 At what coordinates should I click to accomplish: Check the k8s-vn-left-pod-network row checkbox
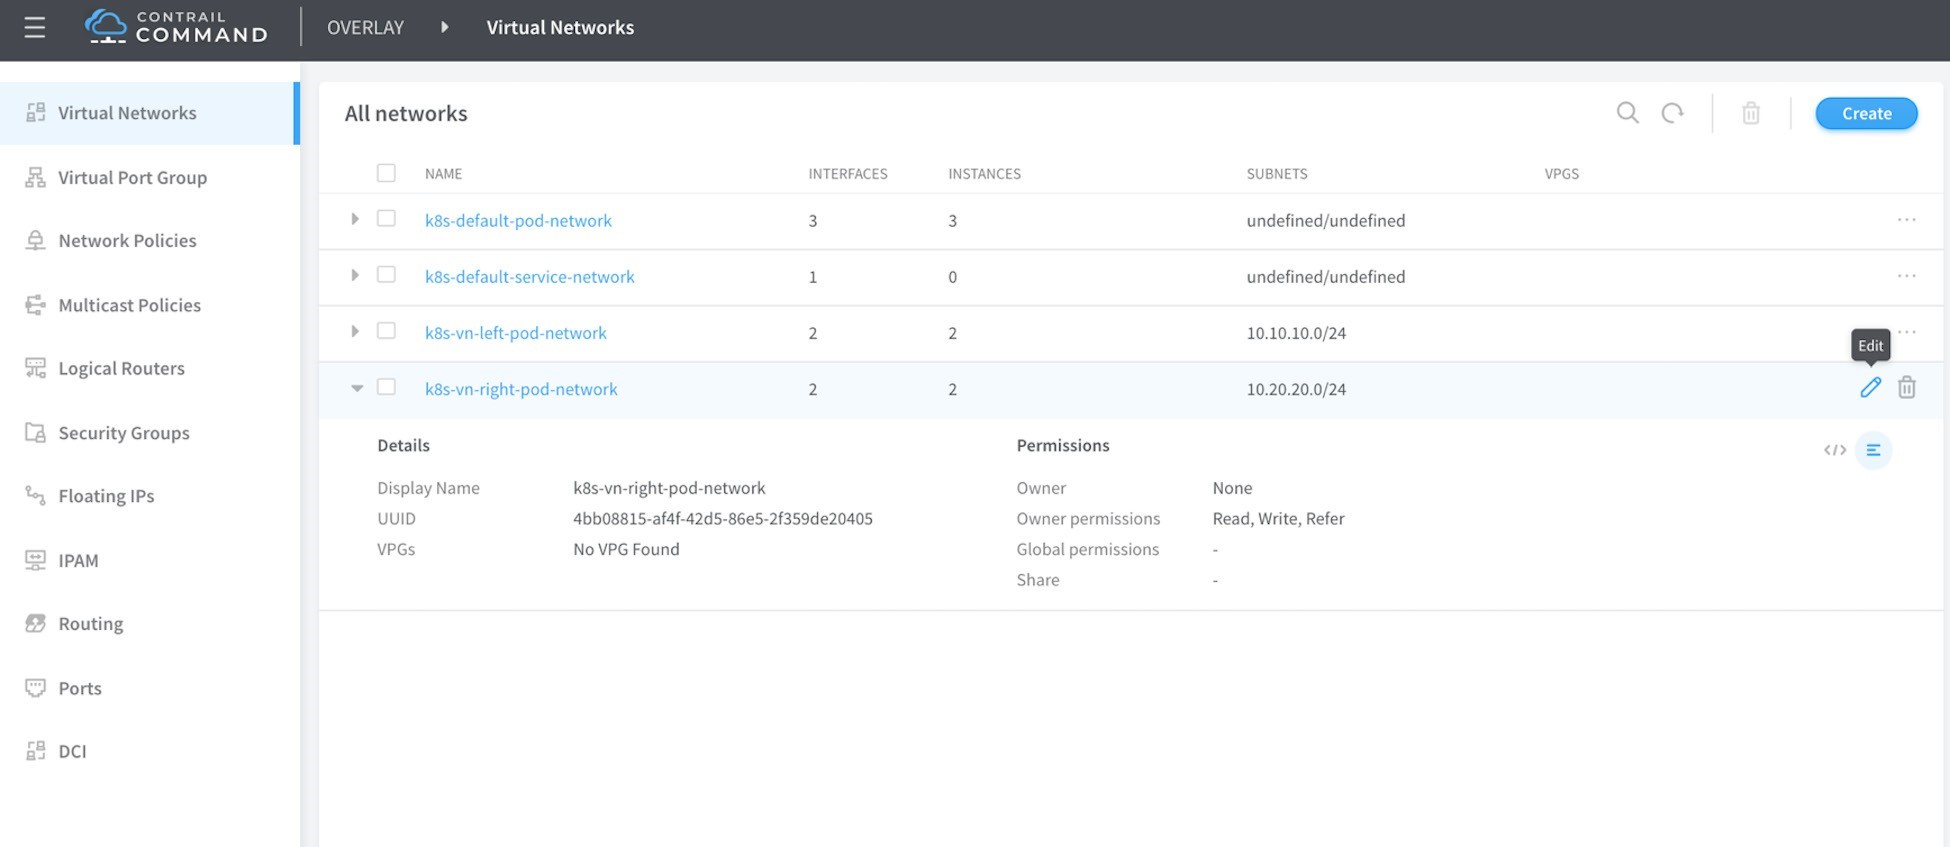(x=386, y=330)
